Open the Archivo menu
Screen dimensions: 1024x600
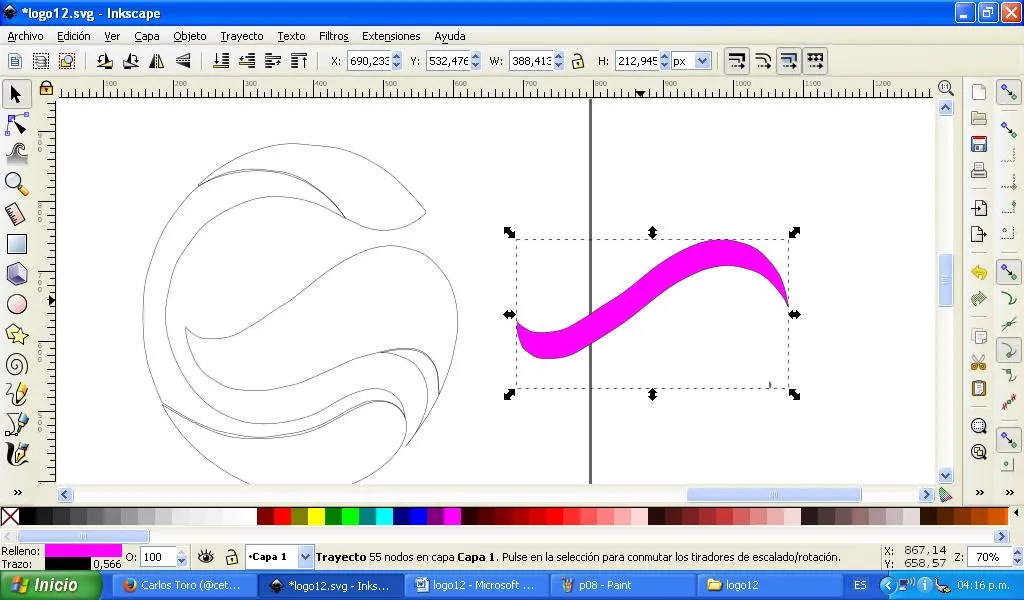click(25, 36)
